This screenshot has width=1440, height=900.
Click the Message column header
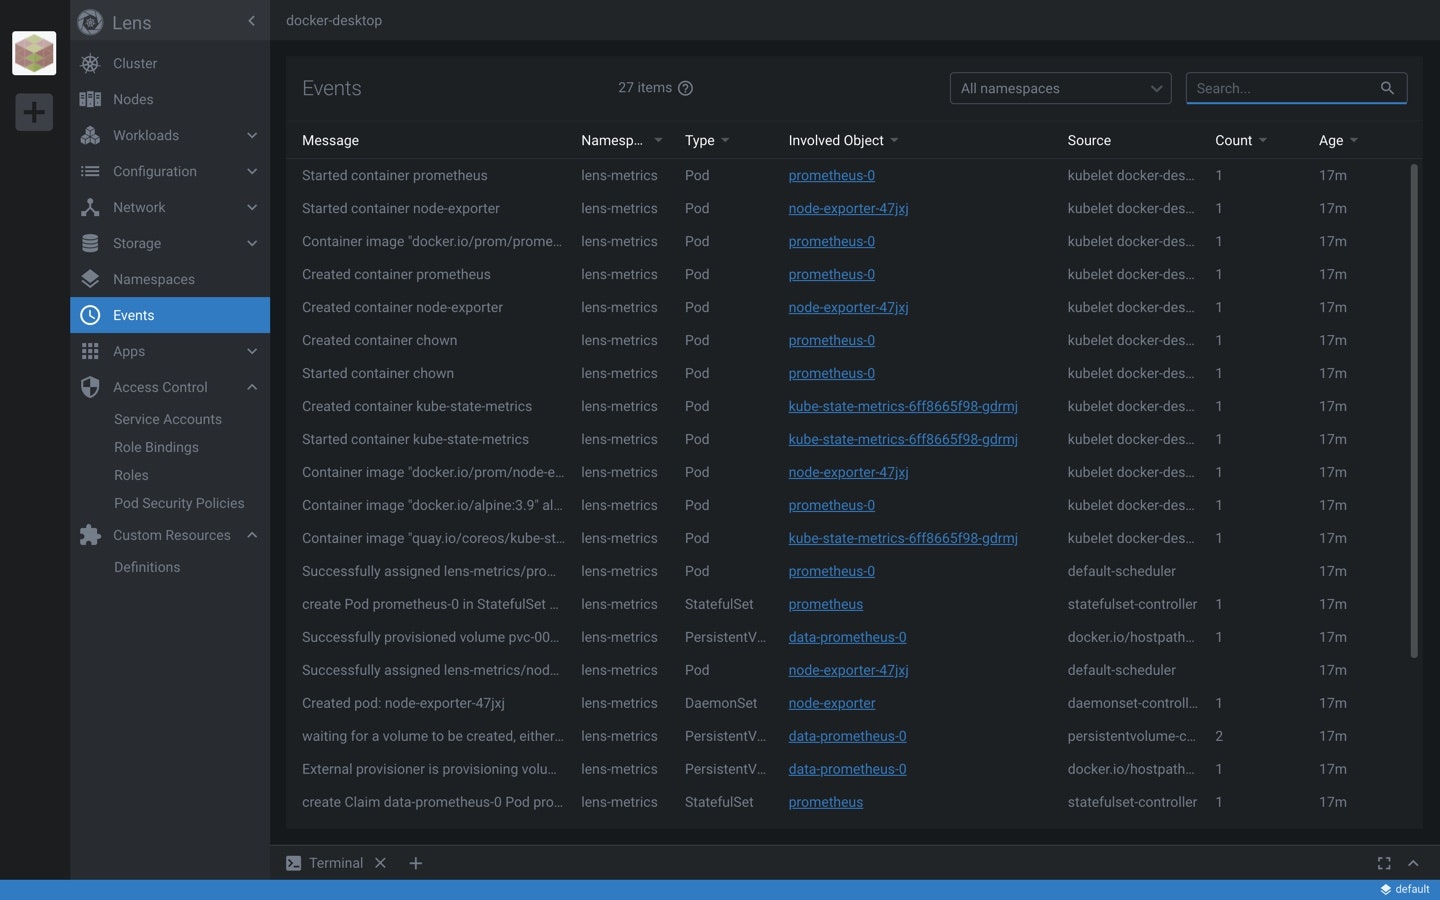tap(330, 140)
